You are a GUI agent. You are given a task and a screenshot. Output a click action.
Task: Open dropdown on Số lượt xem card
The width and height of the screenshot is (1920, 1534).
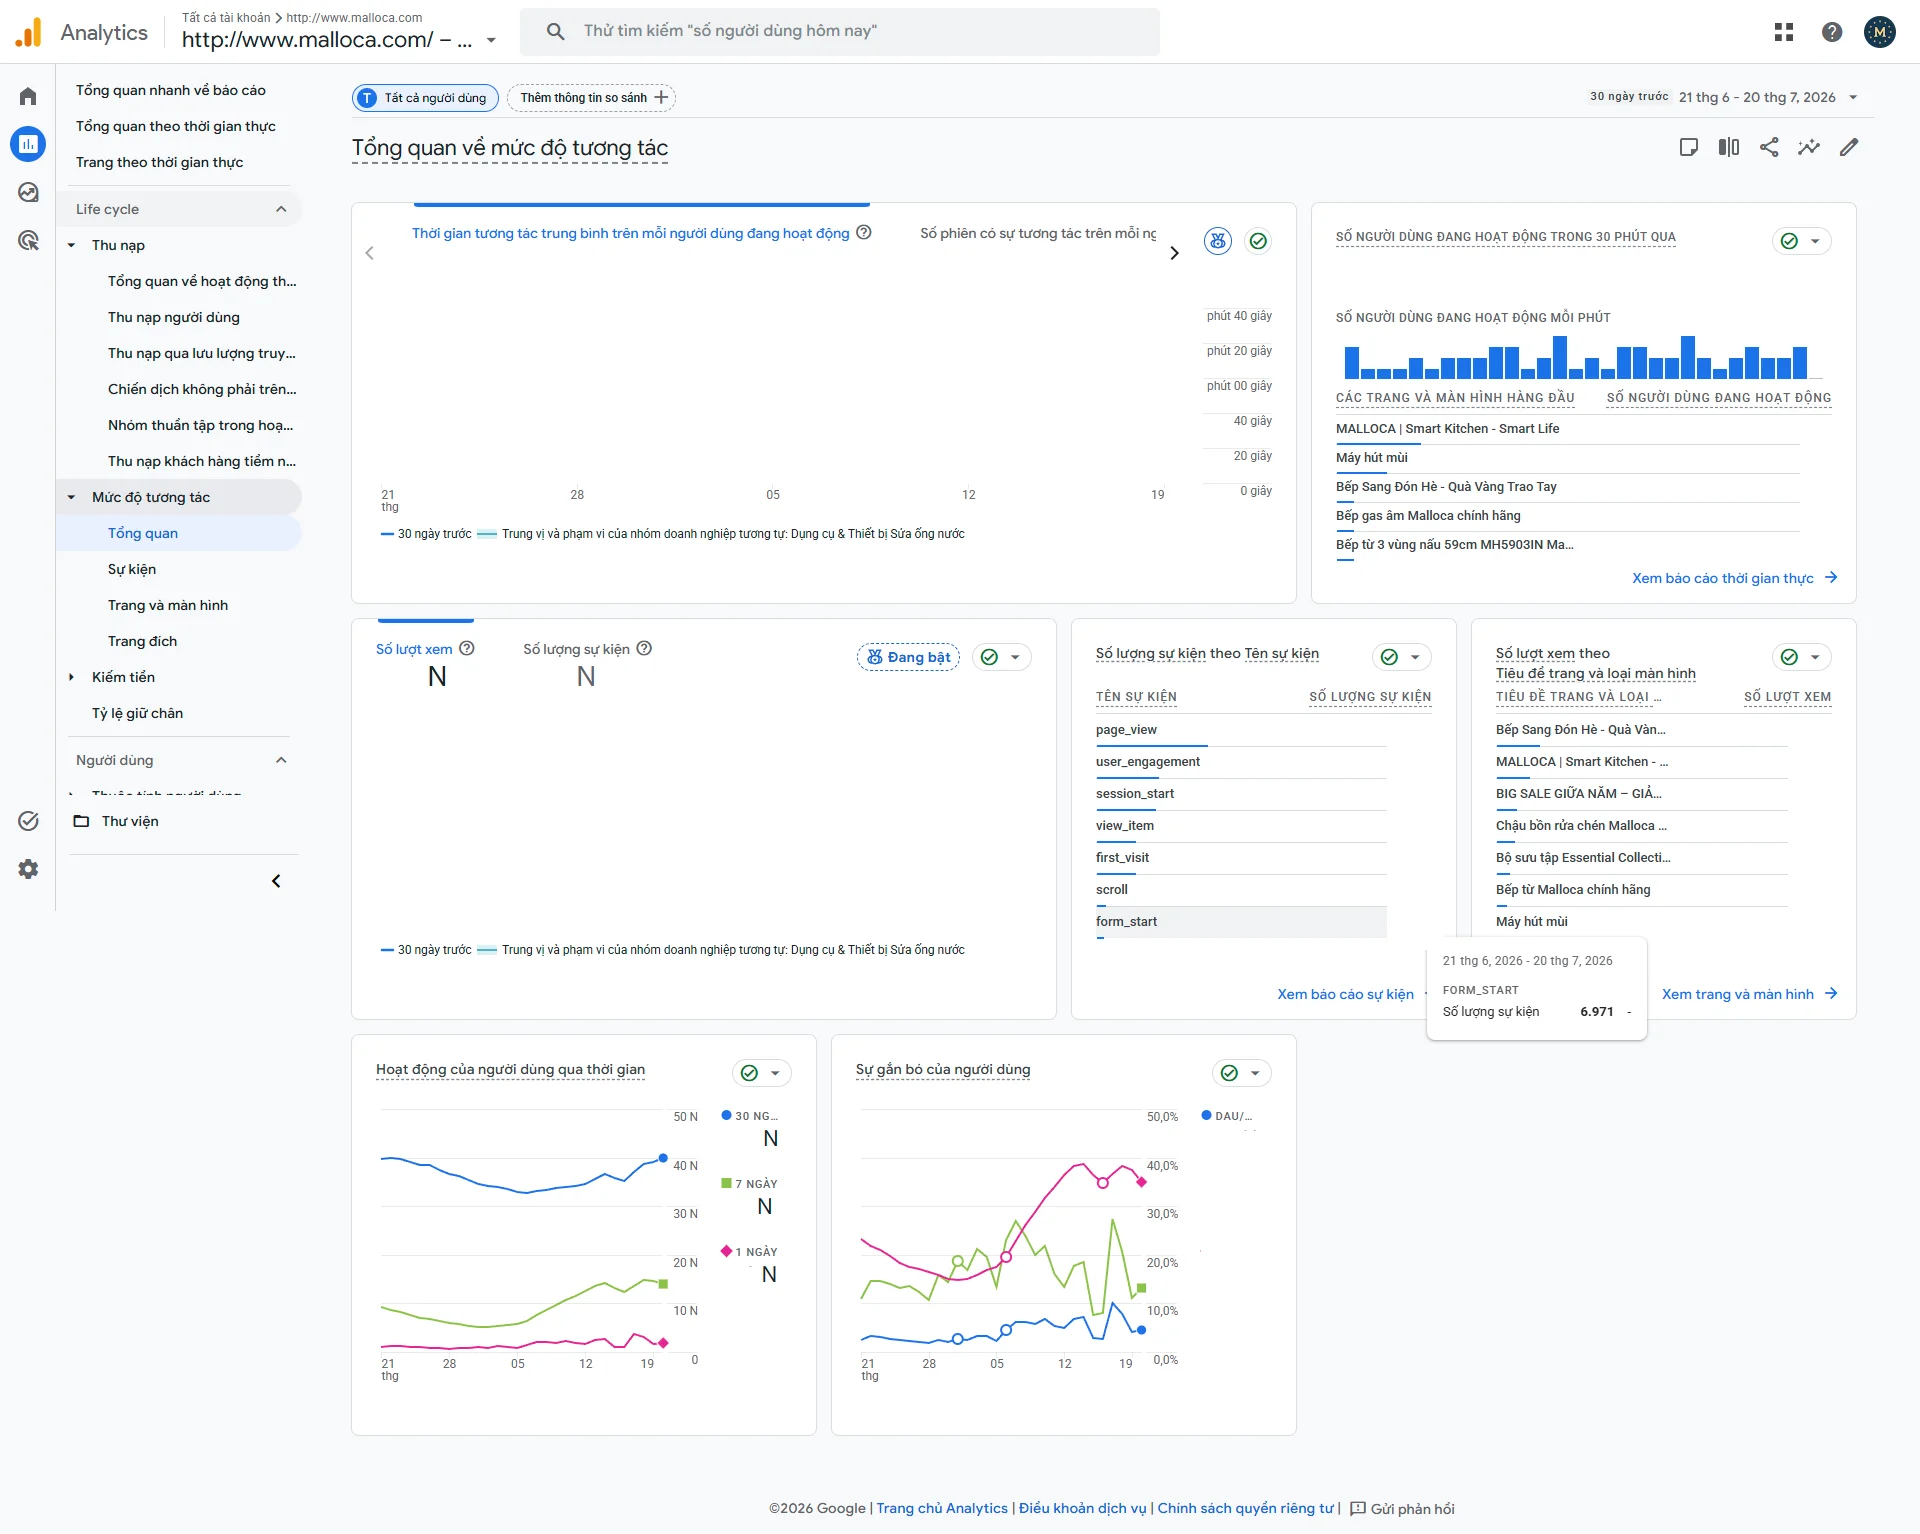pos(1015,657)
